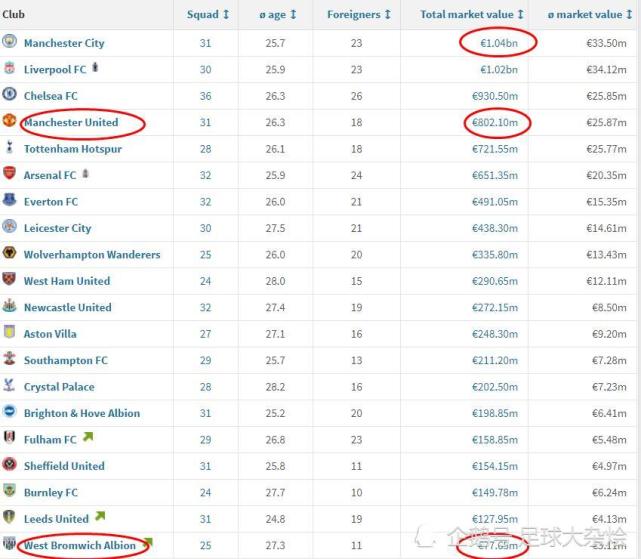Click the Burnley FC club crest

coord(9,490)
